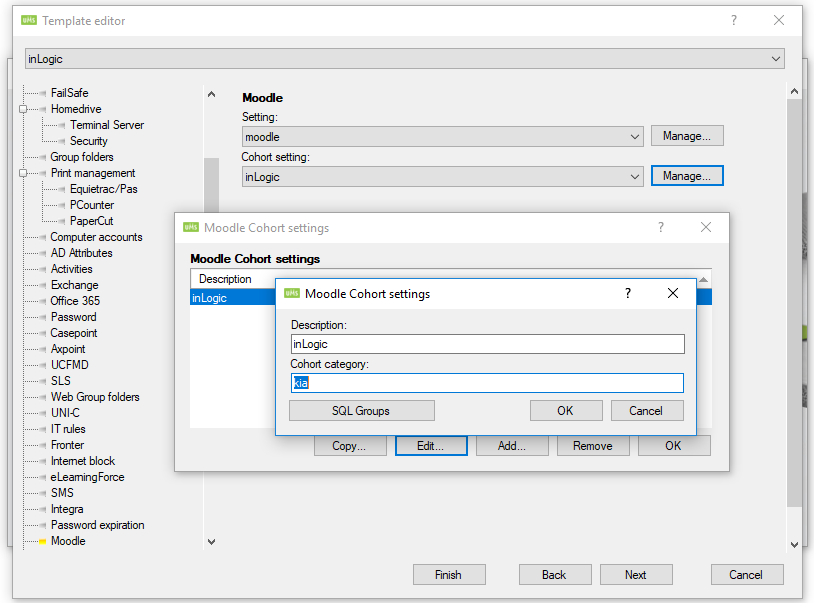Click into the Description text field
The image size is (814, 603).
point(487,344)
